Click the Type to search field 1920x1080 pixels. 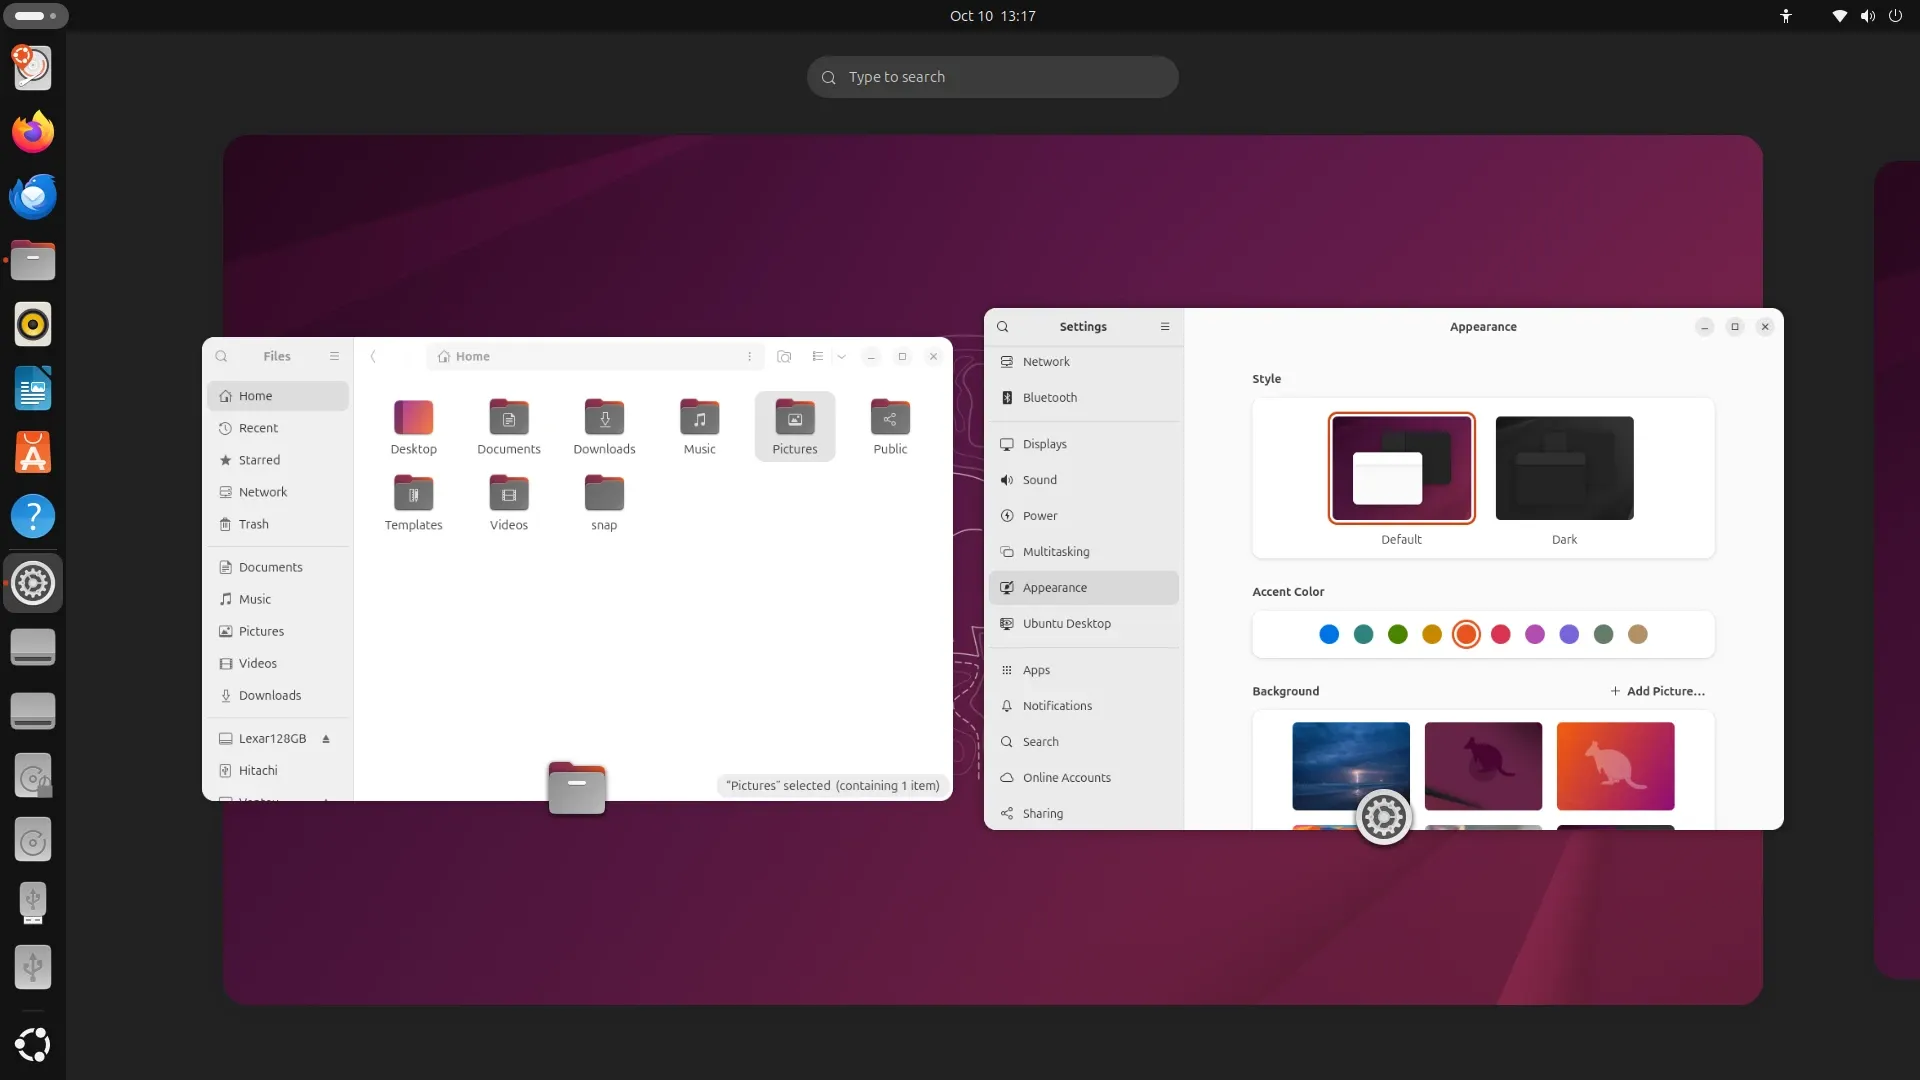coord(992,77)
